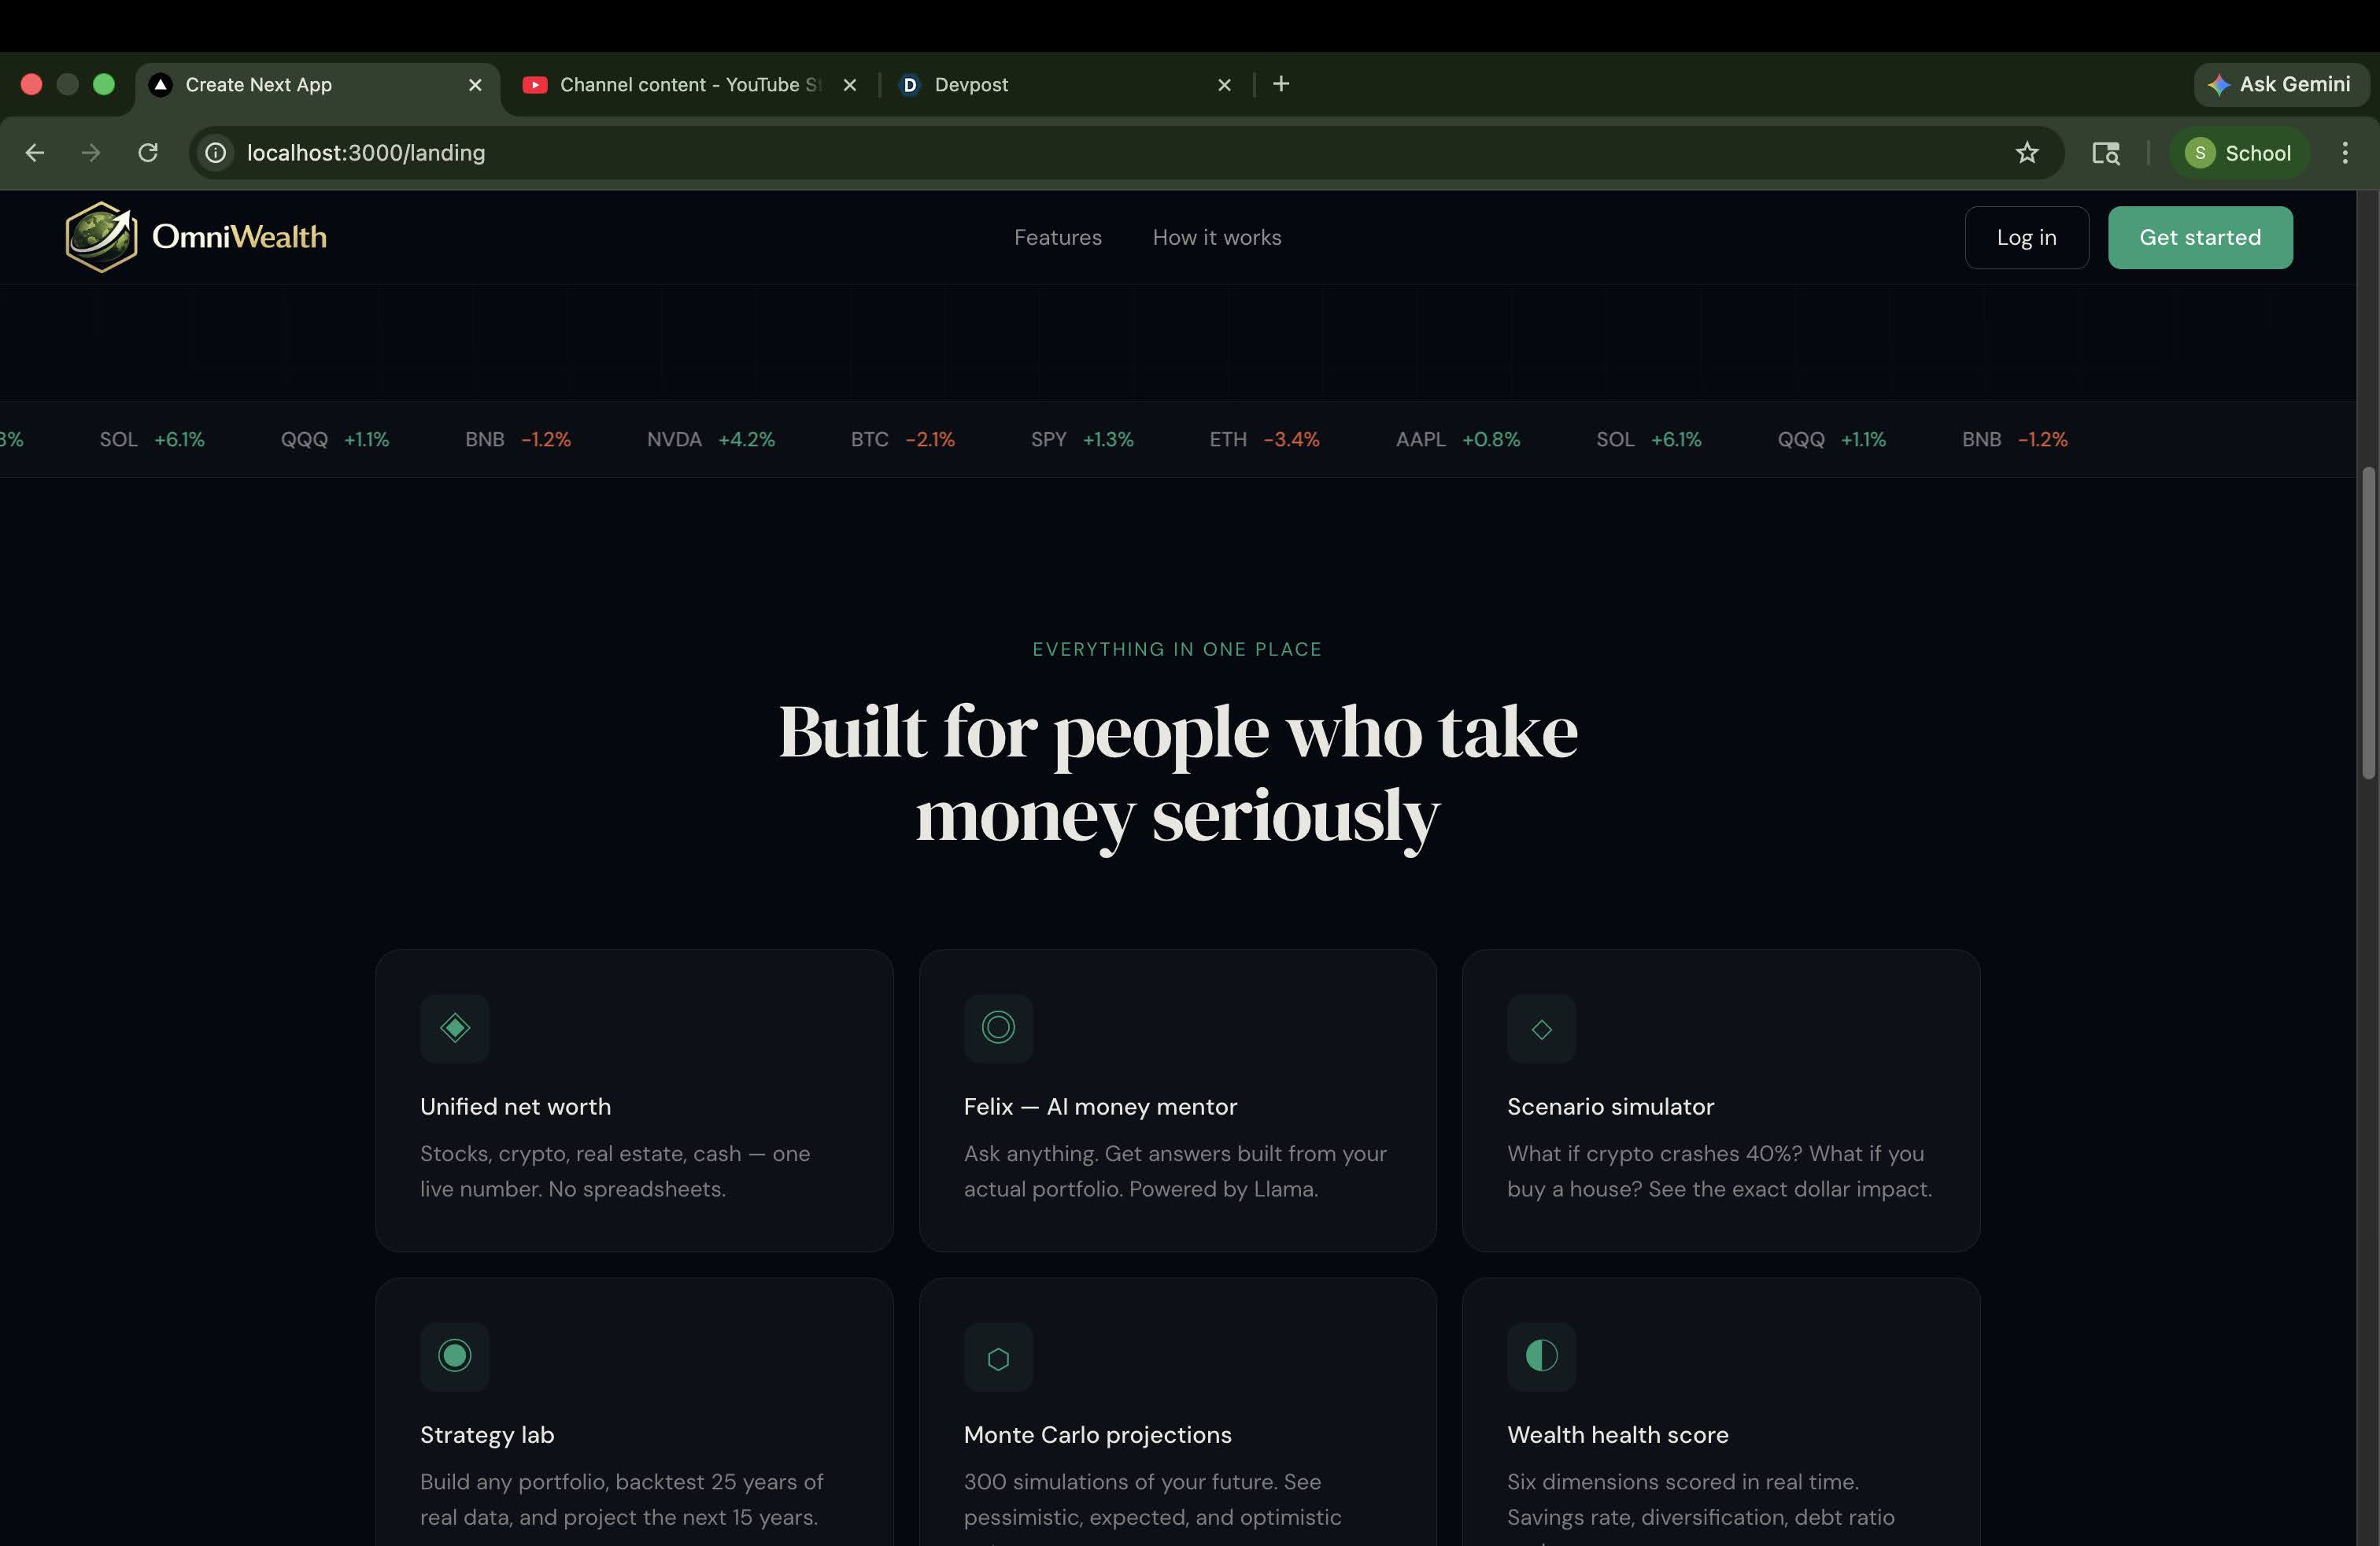Viewport: 2380px width, 1546px height.
Task: Open the Features nav link
Action: point(1057,238)
